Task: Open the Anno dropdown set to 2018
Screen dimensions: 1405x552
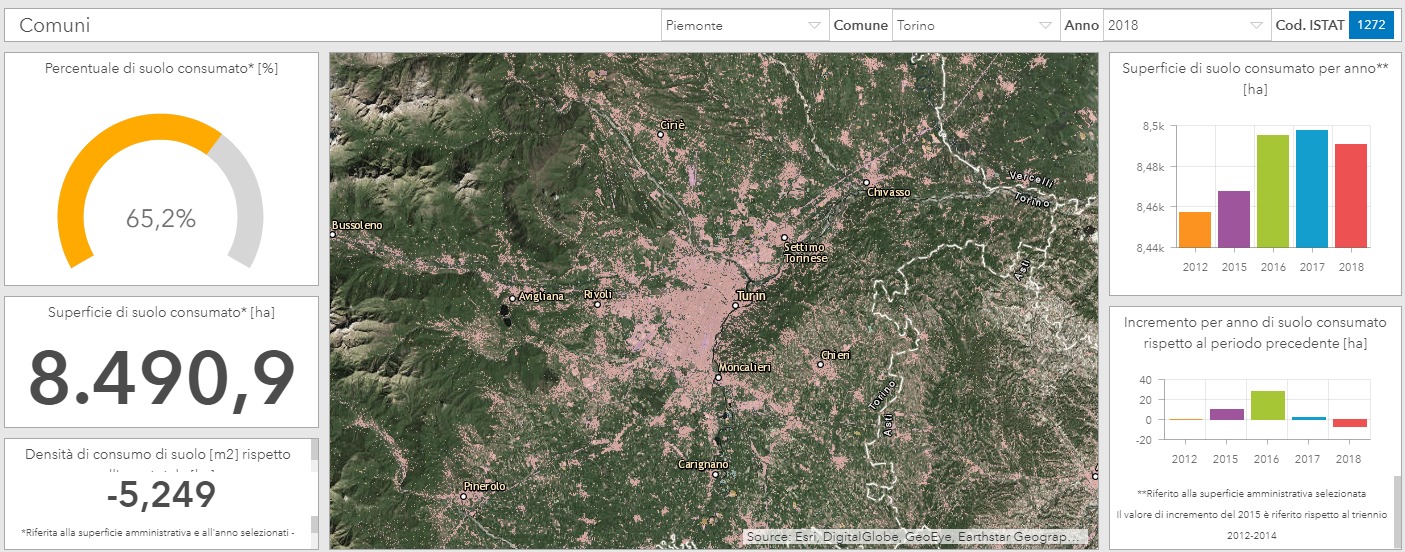Action: click(1185, 26)
